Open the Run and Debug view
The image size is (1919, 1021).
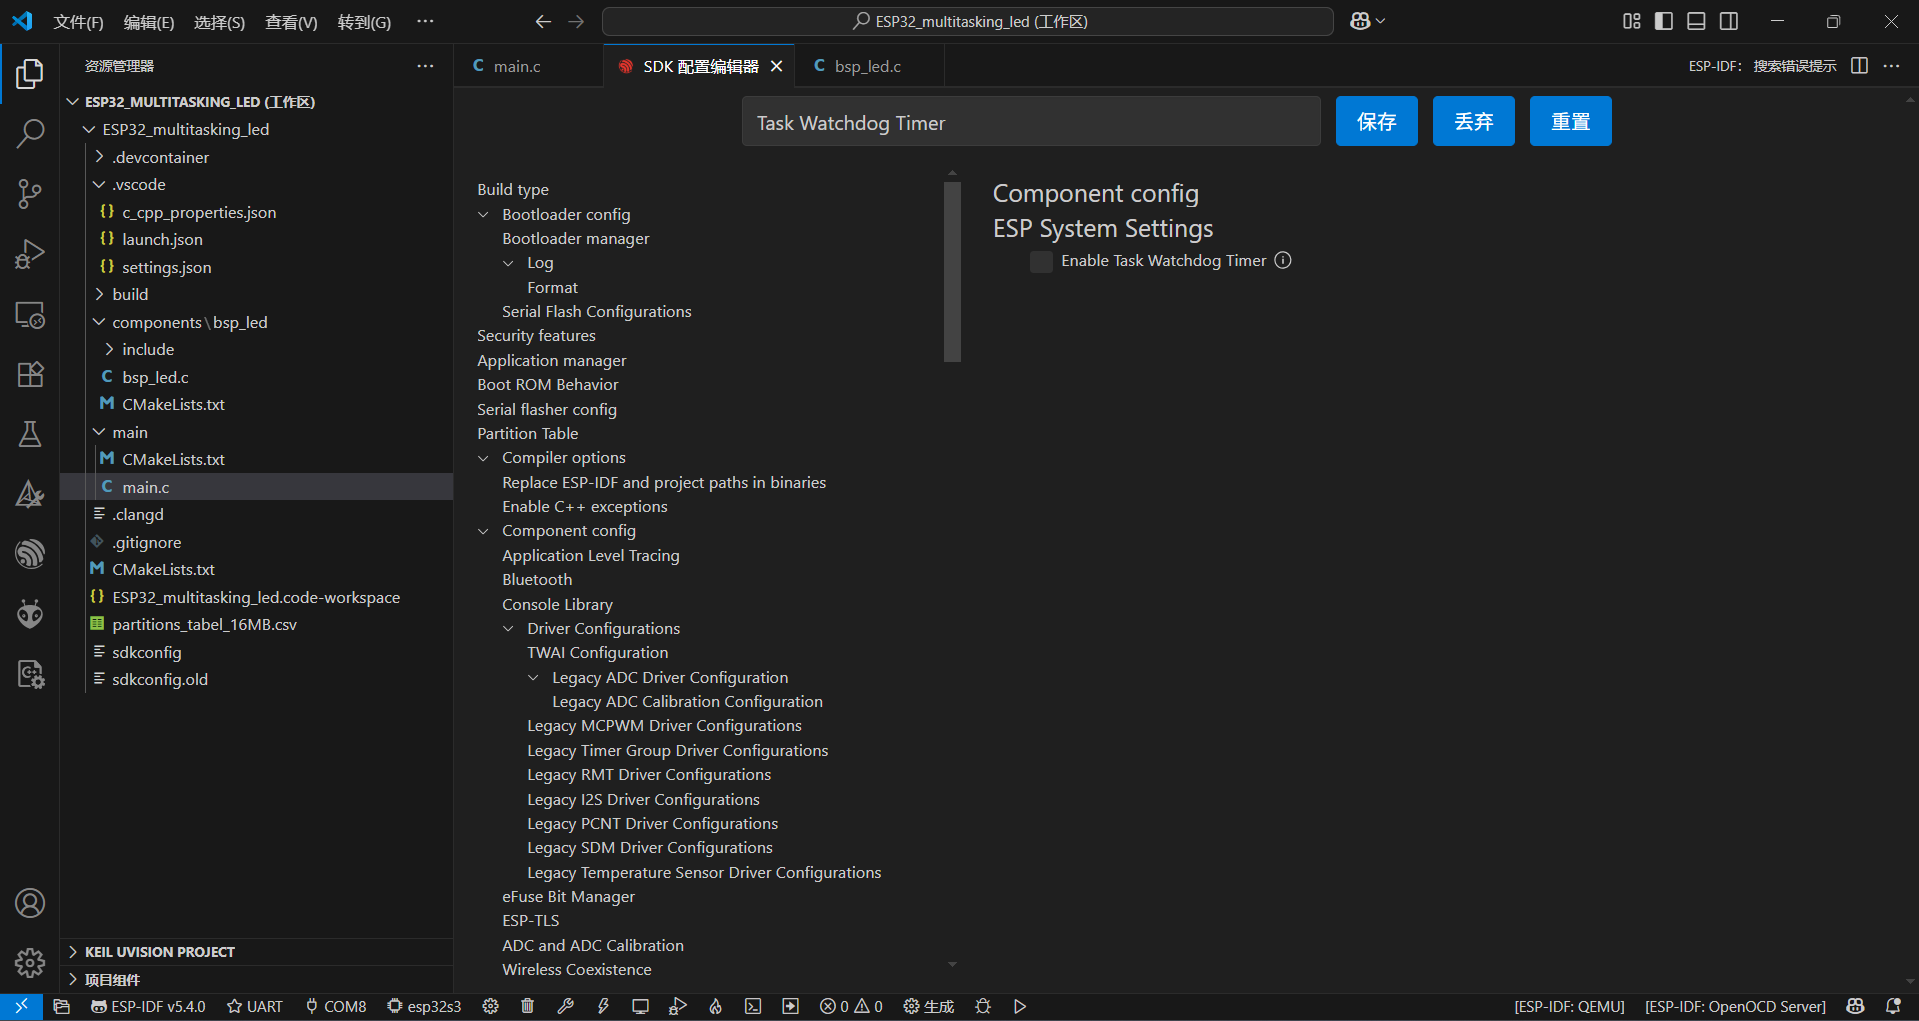coord(30,254)
